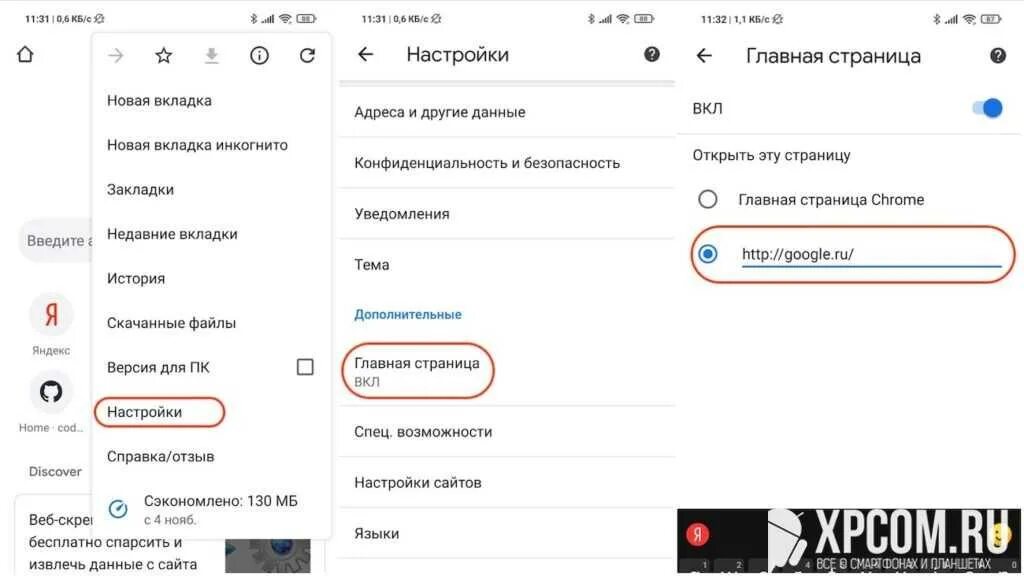Screen dimensions: 1024x576
Task: Edit the http://google.ru/ URL field
Action: click(871, 255)
